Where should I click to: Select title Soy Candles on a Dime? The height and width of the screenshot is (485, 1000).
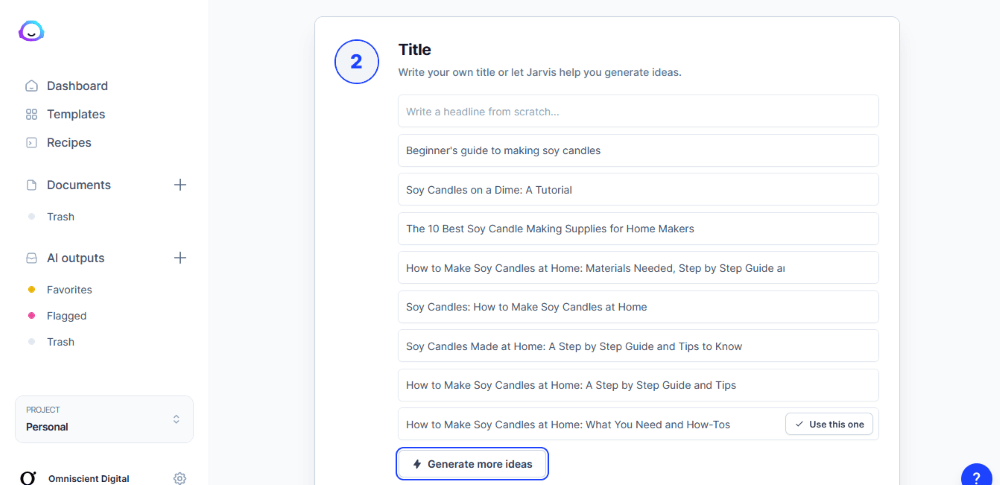click(x=638, y=190)
